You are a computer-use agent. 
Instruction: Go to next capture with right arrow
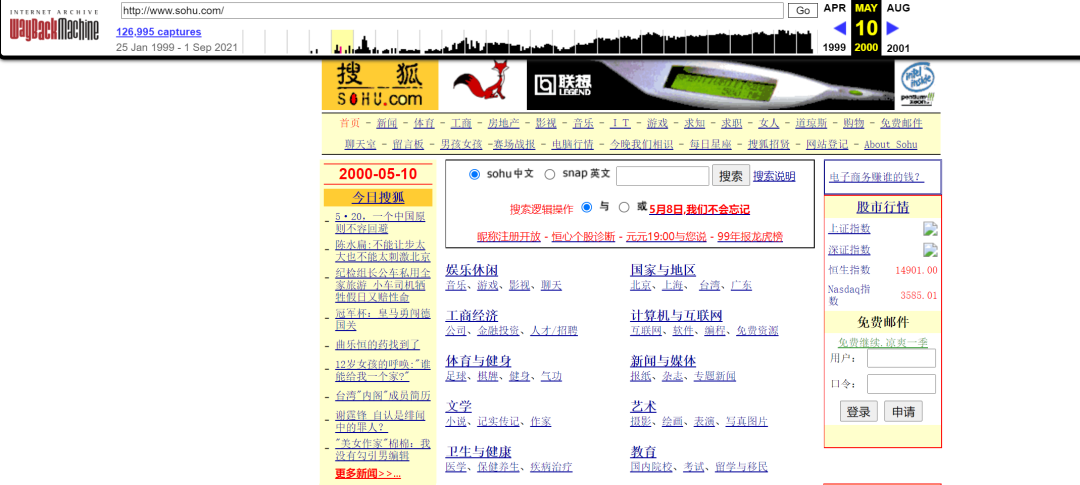[x=893, y=28]
